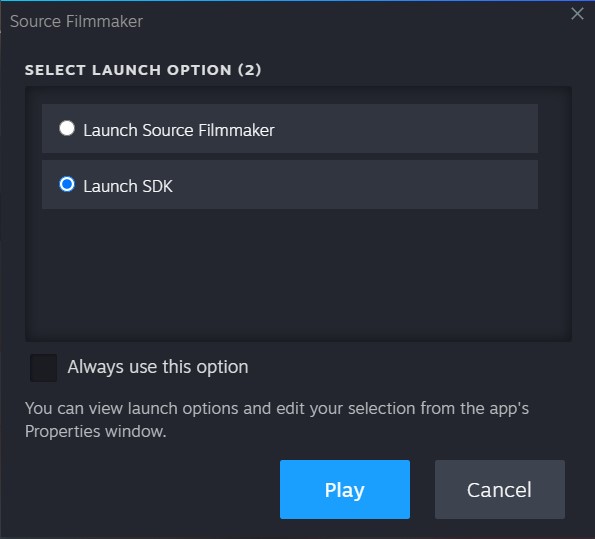Viewport: 595px width, 539px height.
Task: Click the Source Filmmaker window title
Action: pyautogui.click(x=76, y=21)
